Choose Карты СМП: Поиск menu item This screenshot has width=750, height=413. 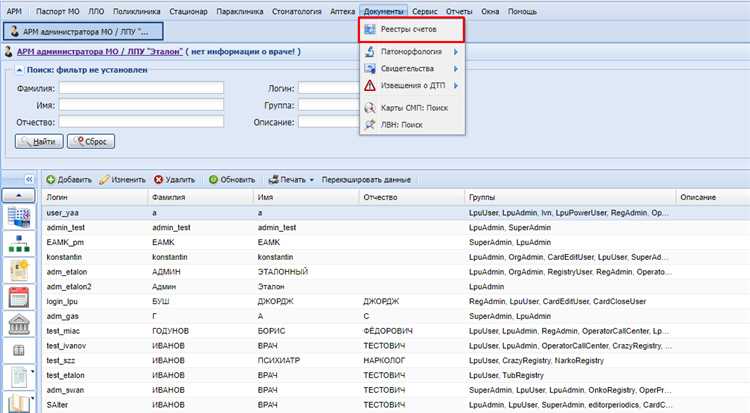pos(413,107)
